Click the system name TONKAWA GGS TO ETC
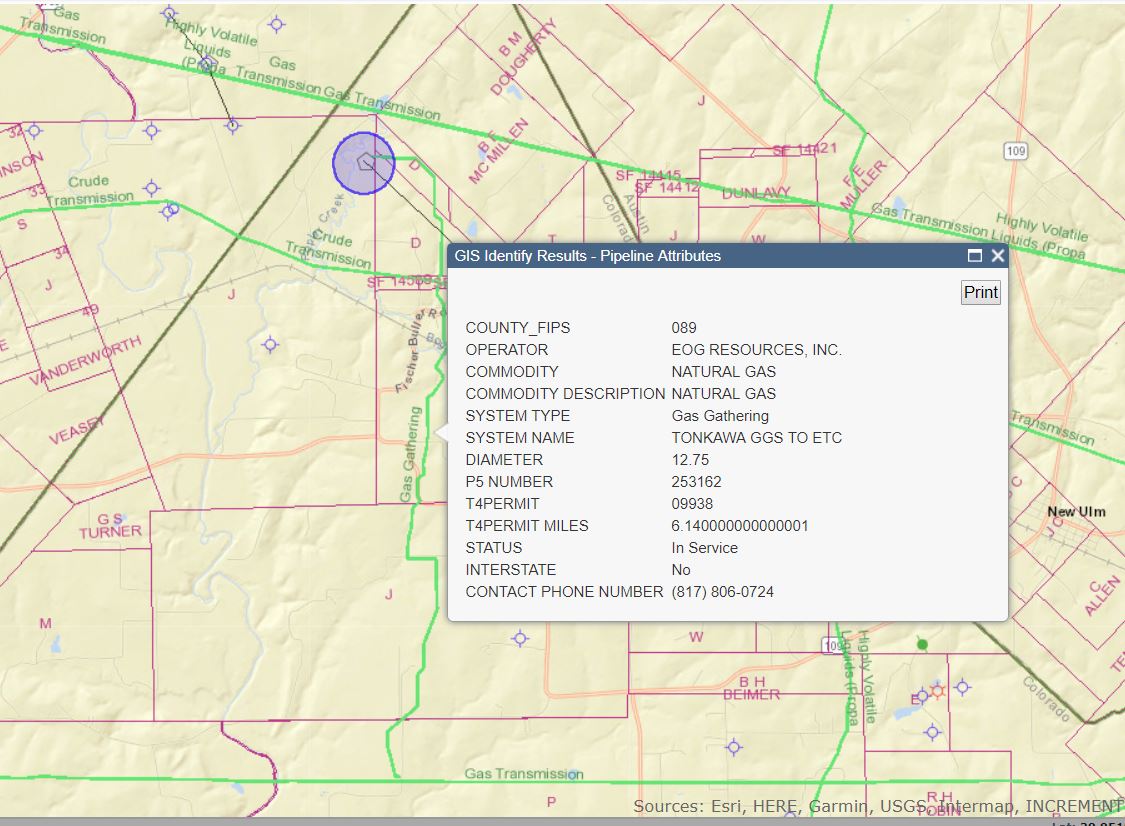1125x826 pixels. click(x=757, y=438)
